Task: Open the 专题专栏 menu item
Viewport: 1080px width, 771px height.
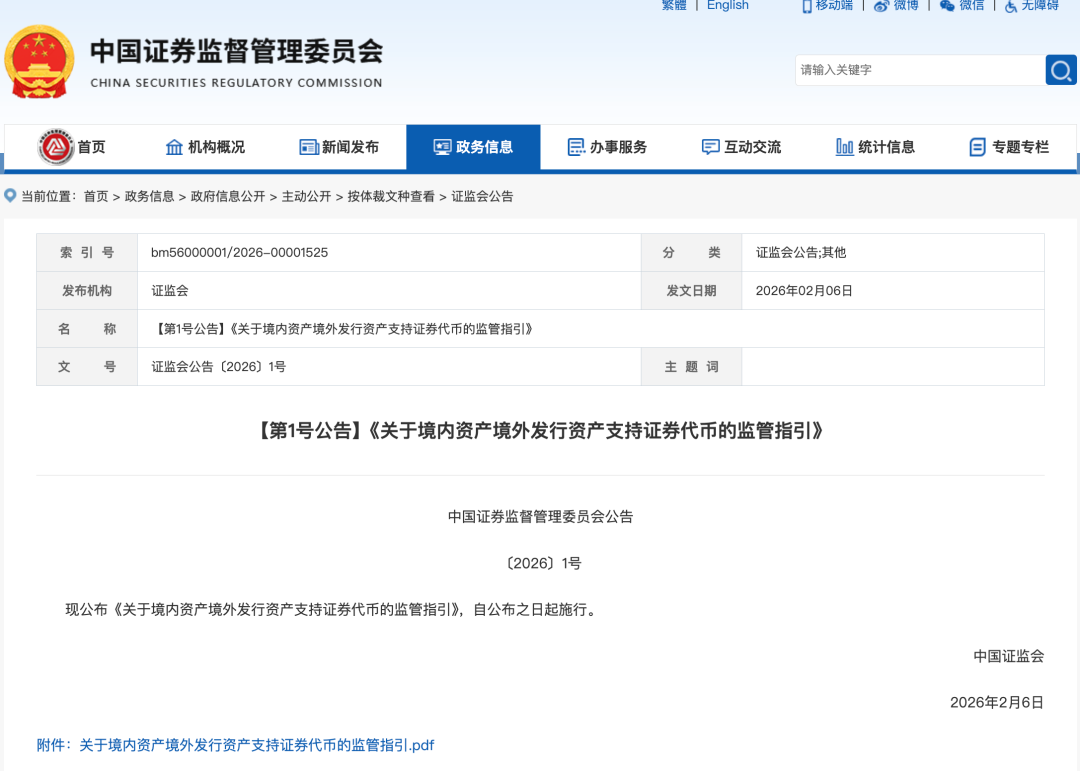Action: (x=1010, y=146)
